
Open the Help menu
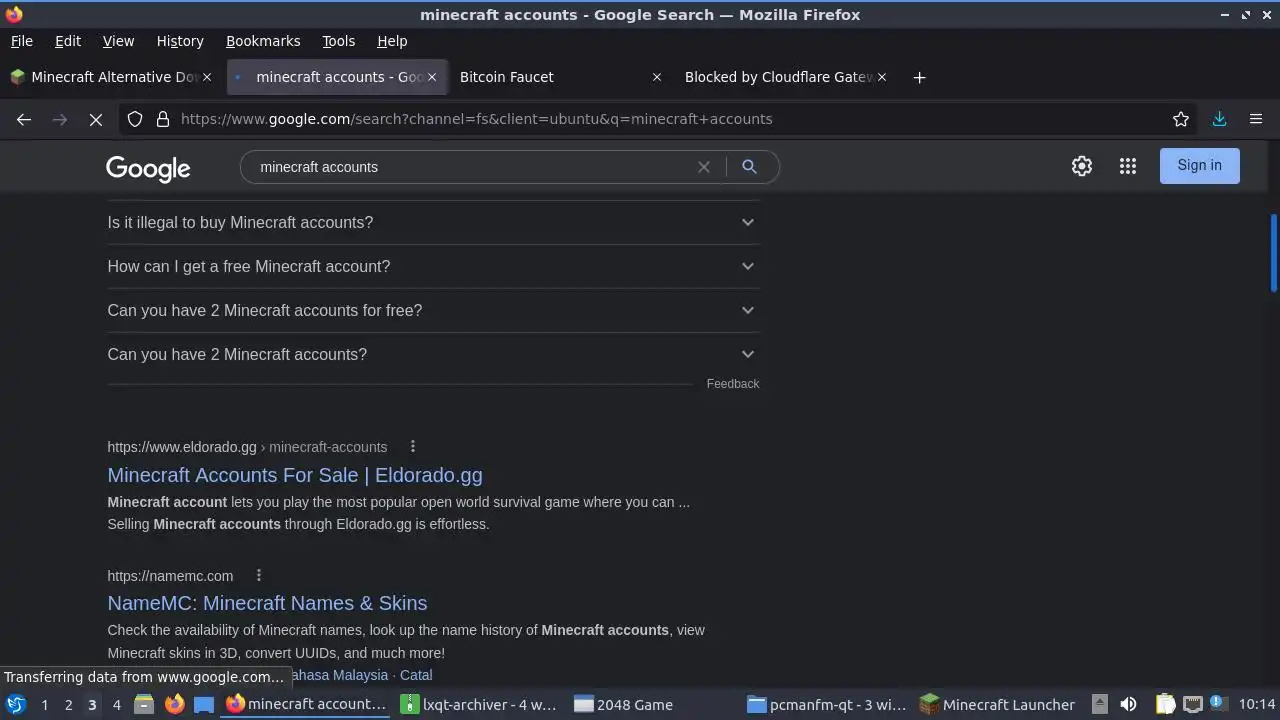point(392,41)
